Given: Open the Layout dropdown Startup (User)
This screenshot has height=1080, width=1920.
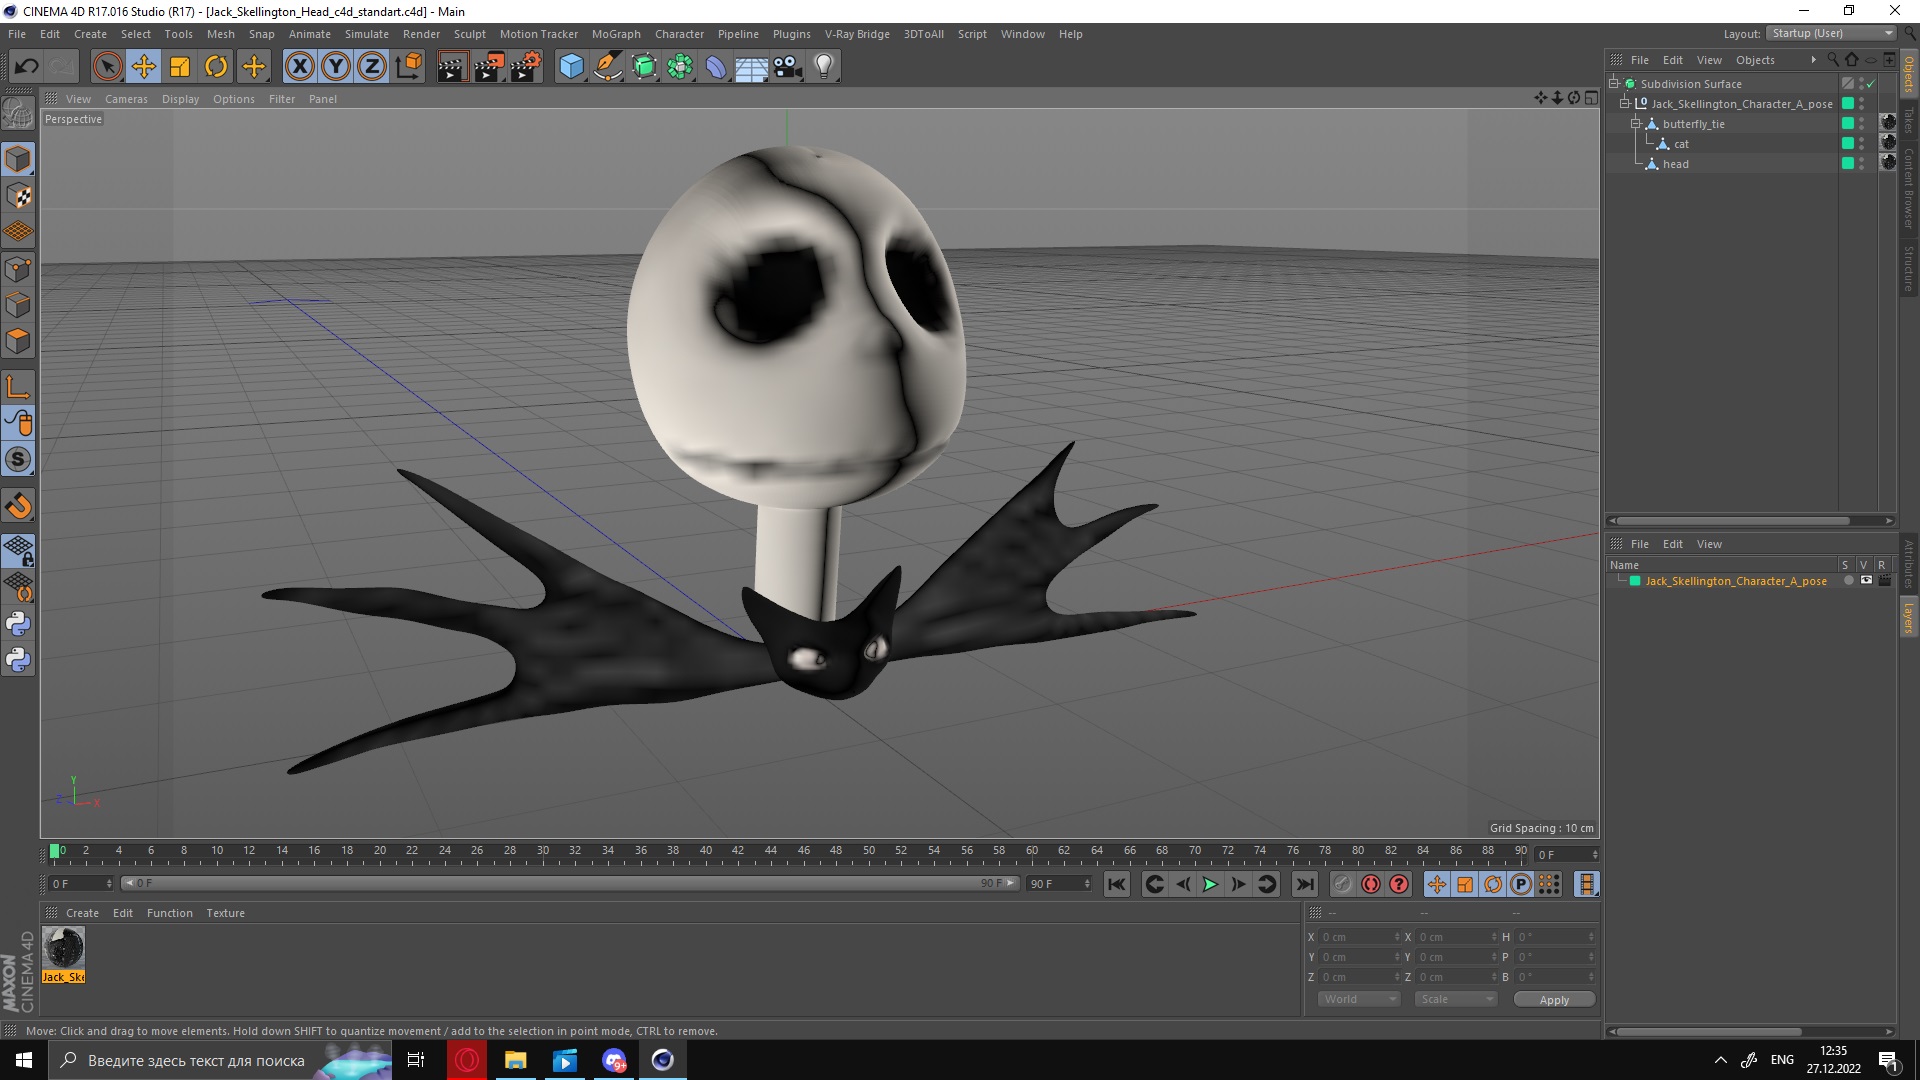Looking at the screenshot, I should [1831, 33].
